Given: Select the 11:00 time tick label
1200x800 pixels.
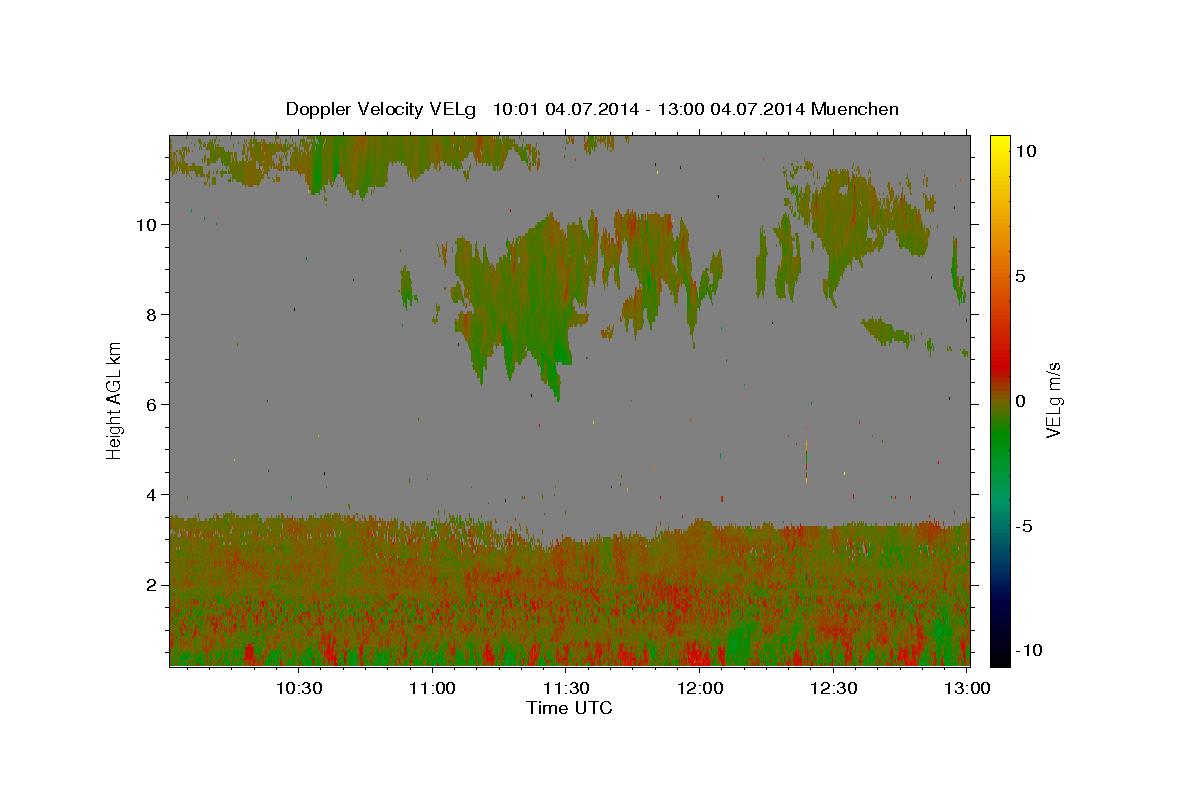Looking at the screenshot, I should pyautogui.click(x=433, y=688).
